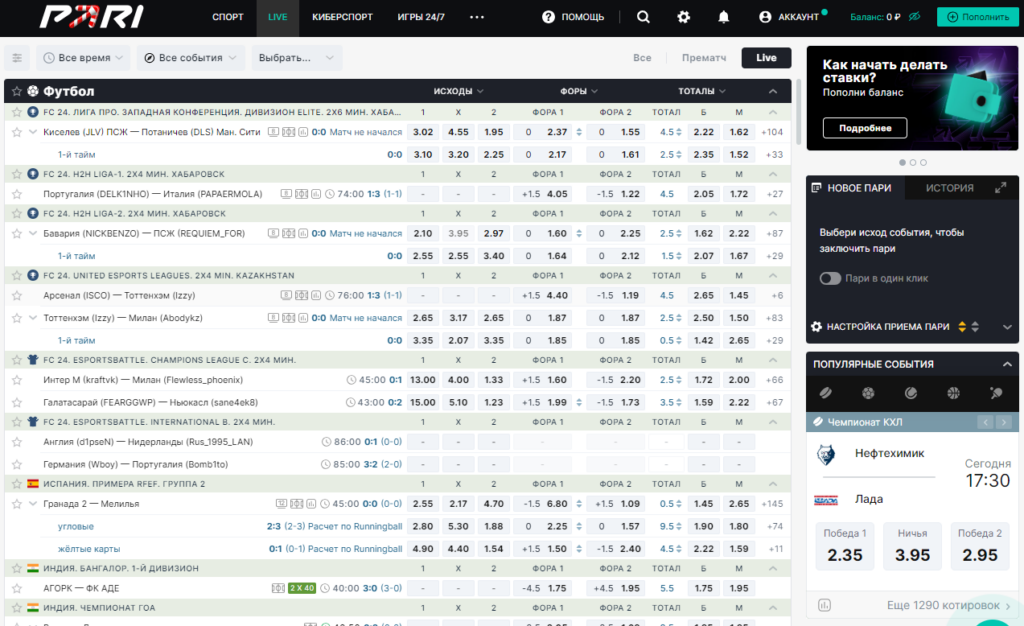The width and height of the screenshot is (1024, 626).
Task: Open the Выбрать... dropdown
Action: 296,58
